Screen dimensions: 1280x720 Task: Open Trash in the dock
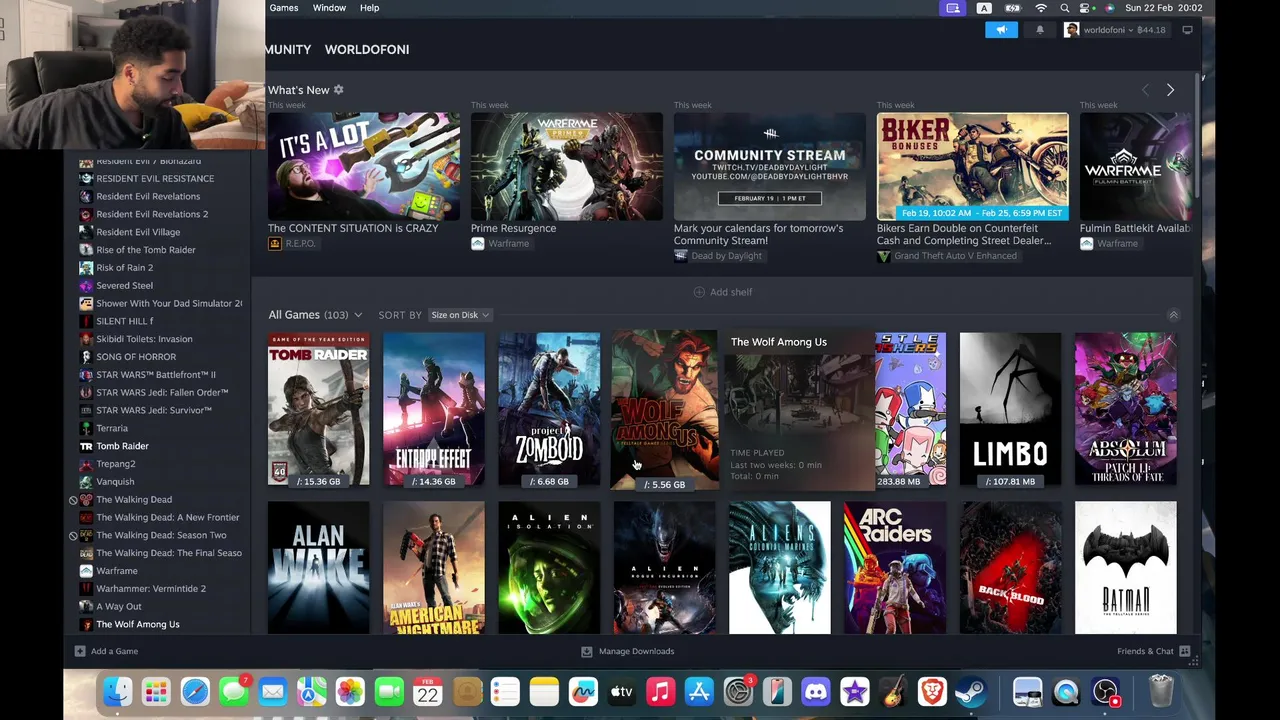[1161, 692]
